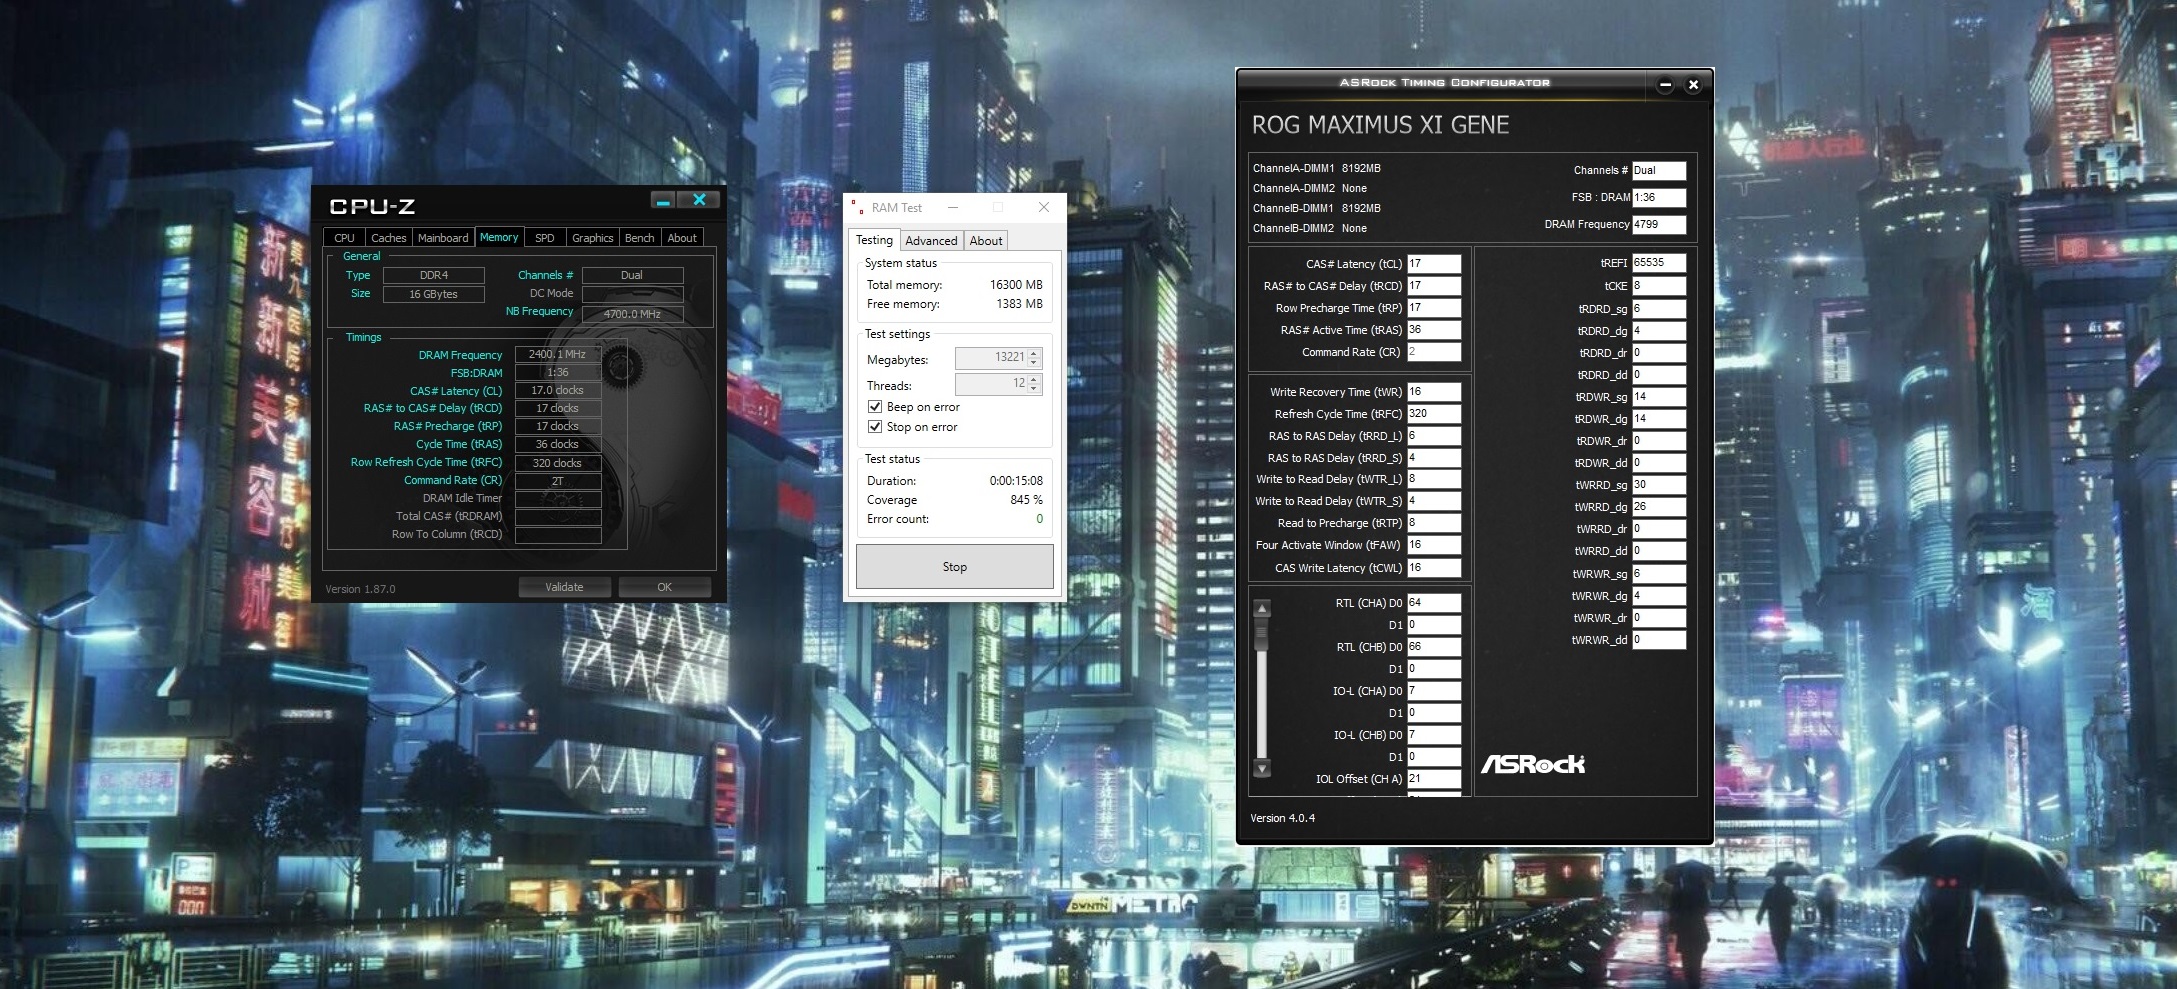2177x989 pixels.
Task: Select the CAS Write Latency (tCWL) field
Action: coord(1434,568)
